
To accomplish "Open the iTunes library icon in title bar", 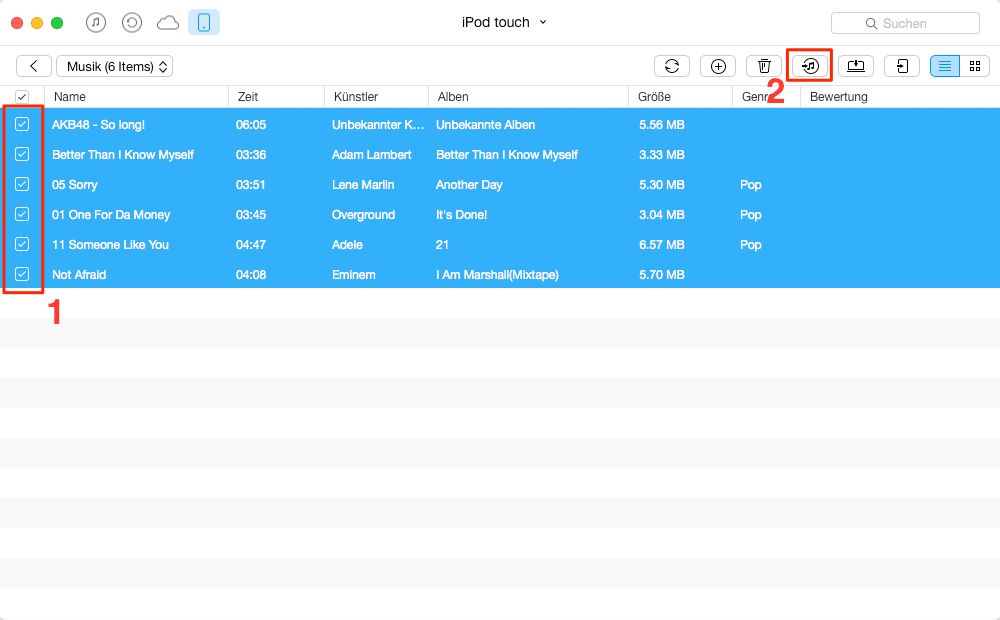I will click(x=96, y=23).
